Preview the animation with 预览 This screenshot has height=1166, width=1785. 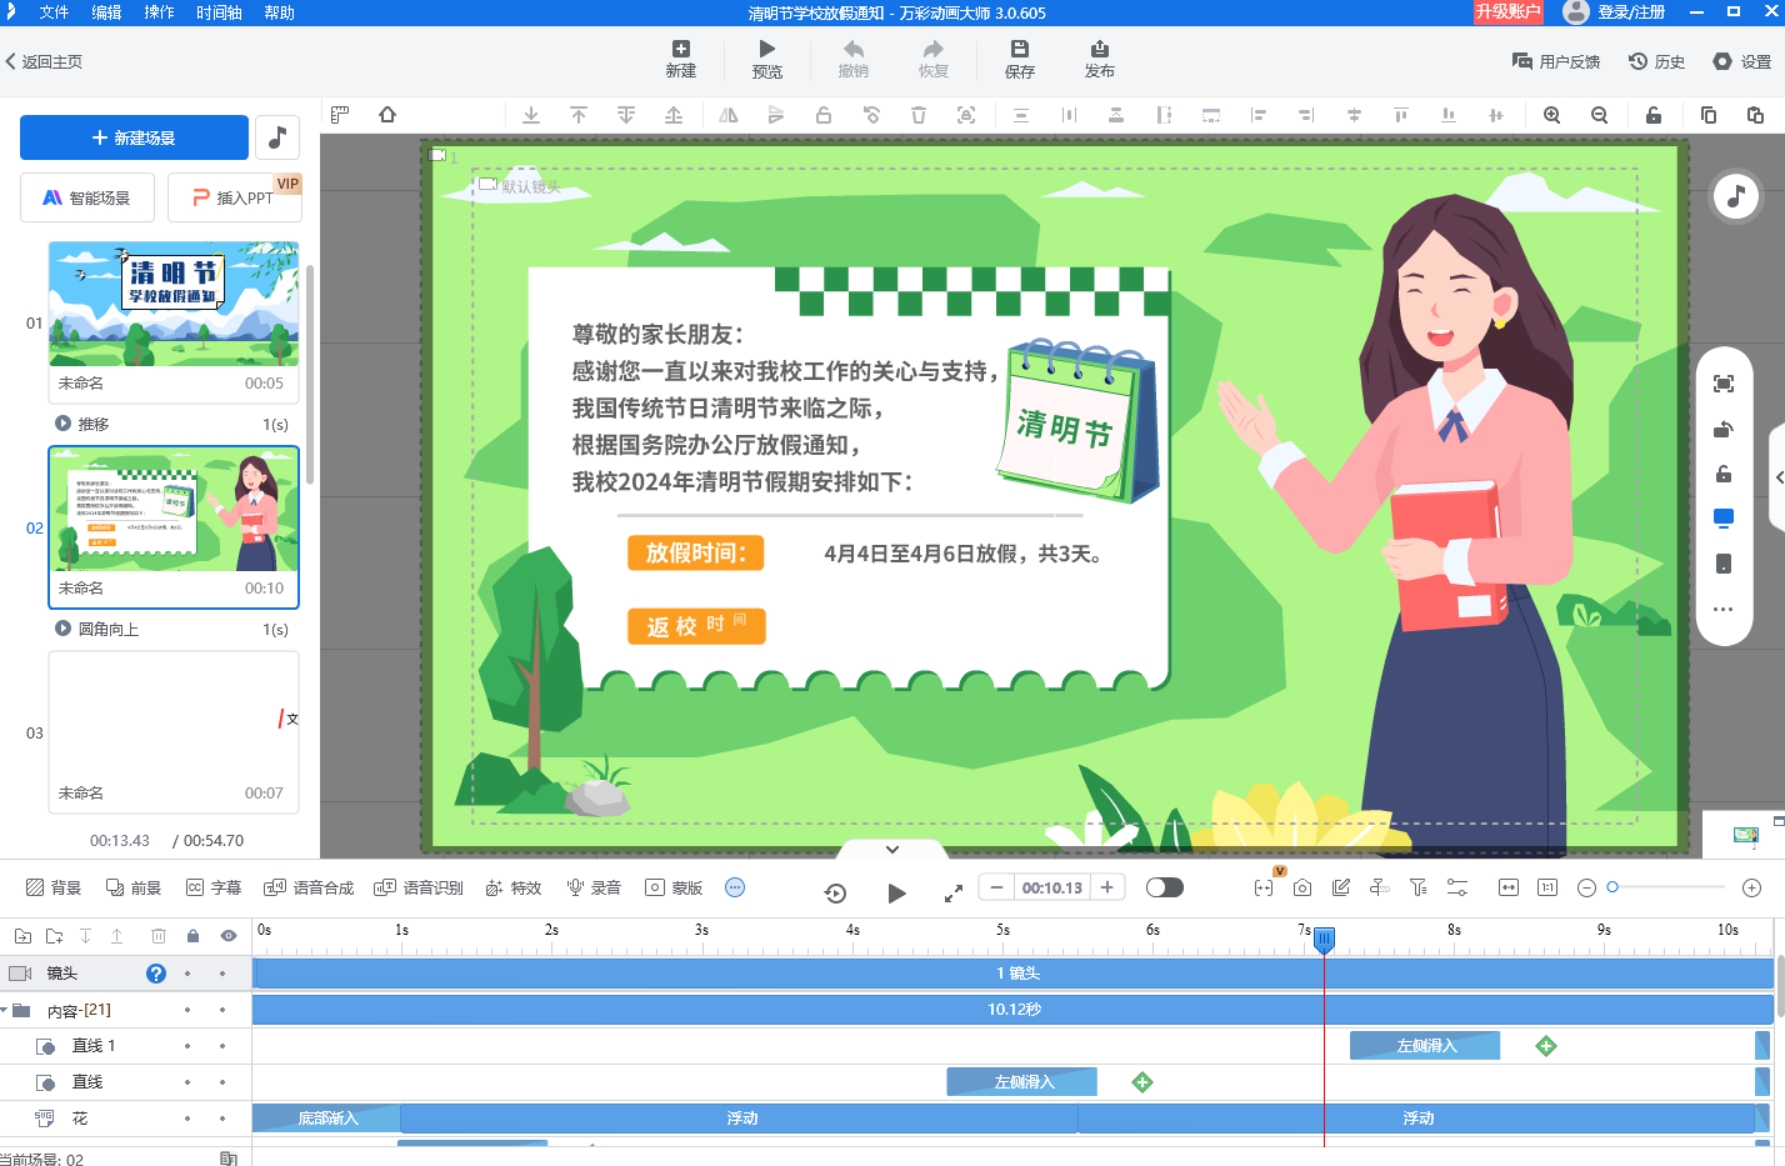(x=767, y=59)
